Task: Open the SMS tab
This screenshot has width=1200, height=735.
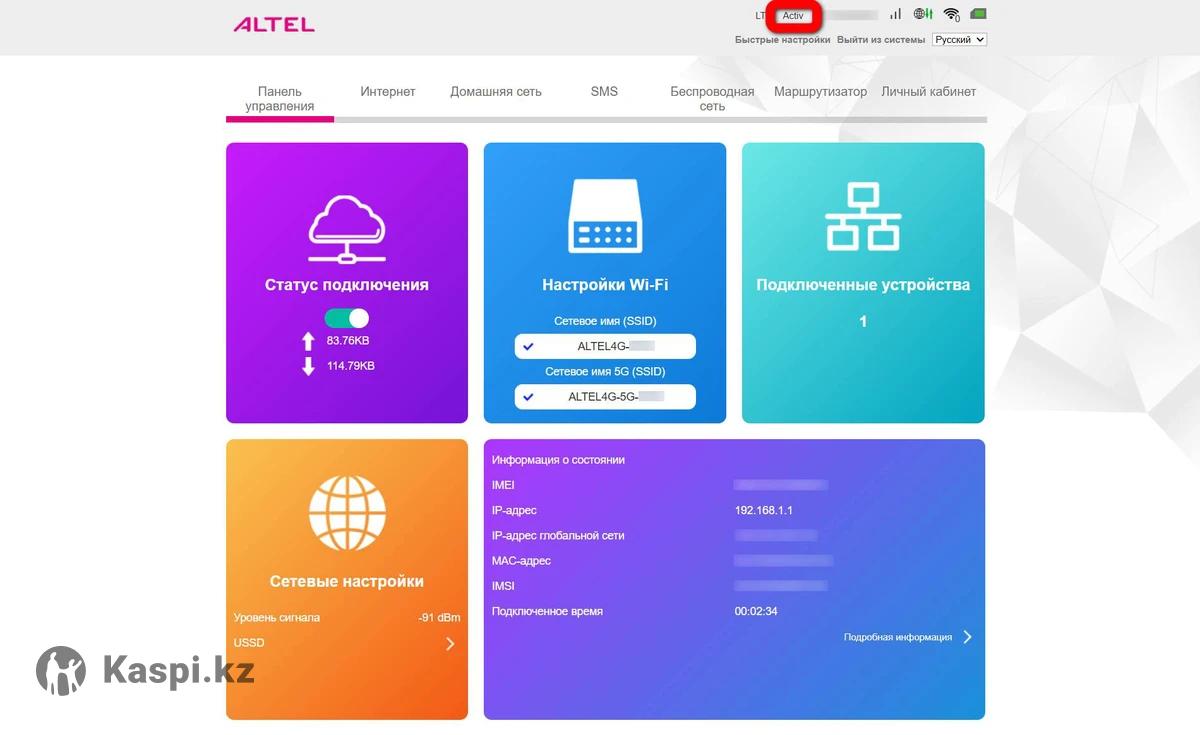Action: tap(604, 92)
